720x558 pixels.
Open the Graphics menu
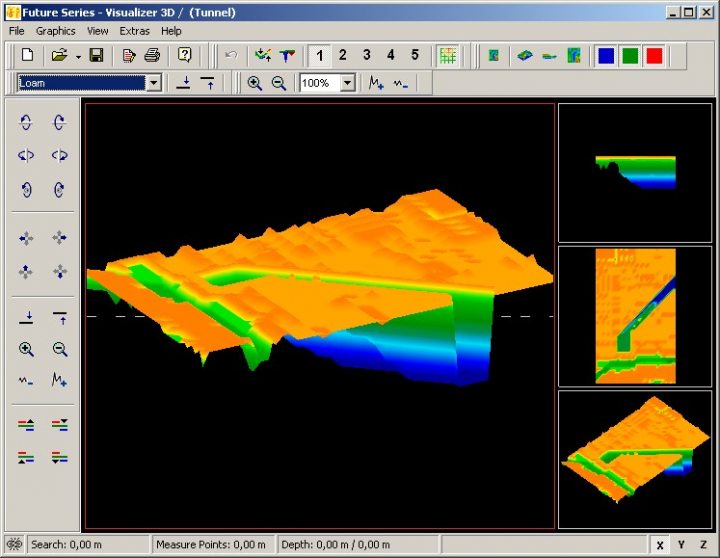(x=56, y=31)
